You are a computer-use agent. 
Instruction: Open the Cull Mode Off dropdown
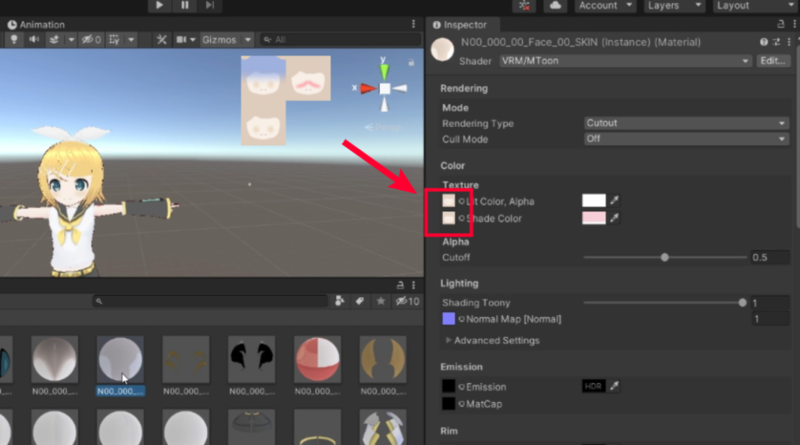[x=686, y=139]
